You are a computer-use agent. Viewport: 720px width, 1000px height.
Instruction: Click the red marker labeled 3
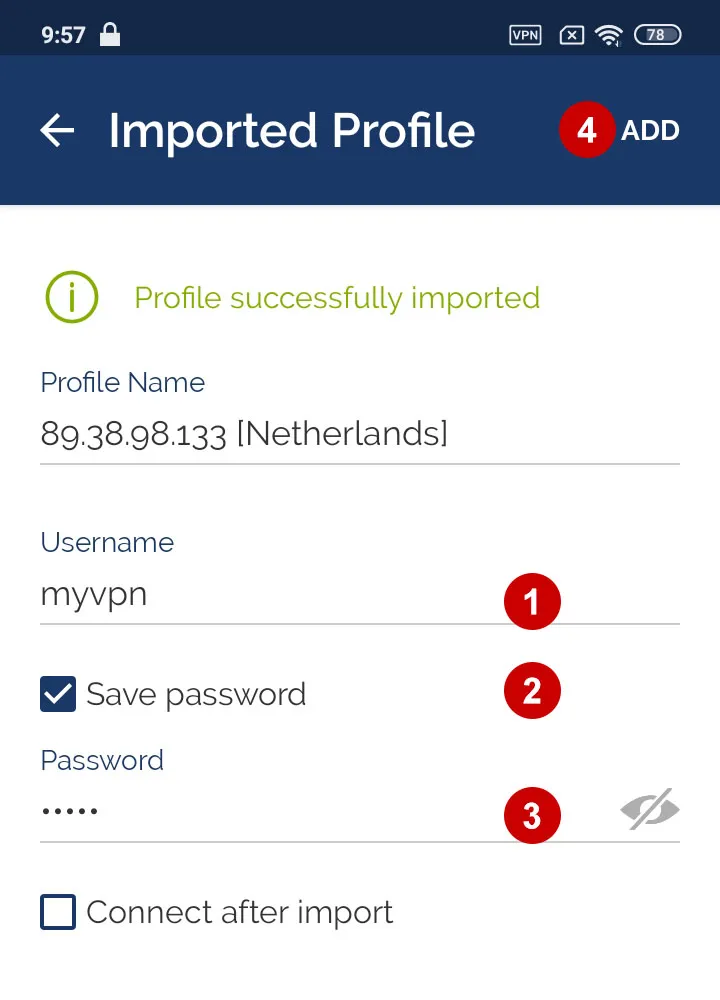pyautogui.click(x=532, y=815)
